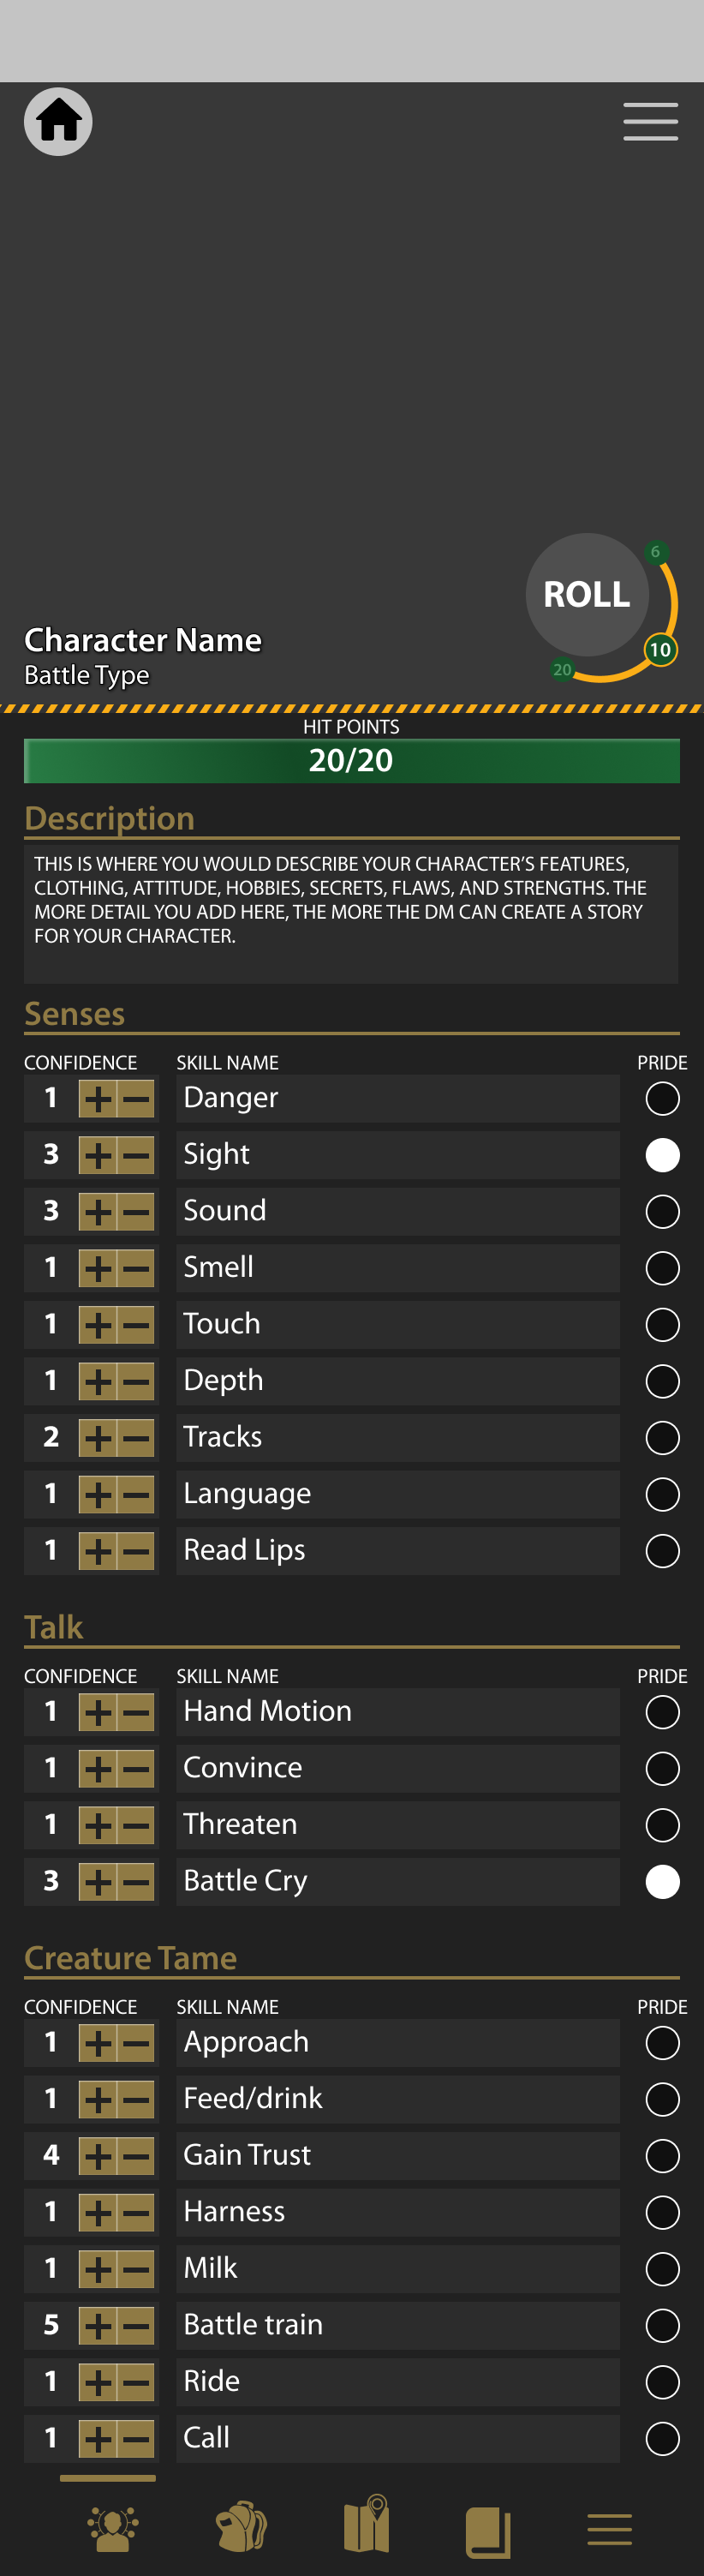Decrease Battle train confidence with minus

point(136,2325)
